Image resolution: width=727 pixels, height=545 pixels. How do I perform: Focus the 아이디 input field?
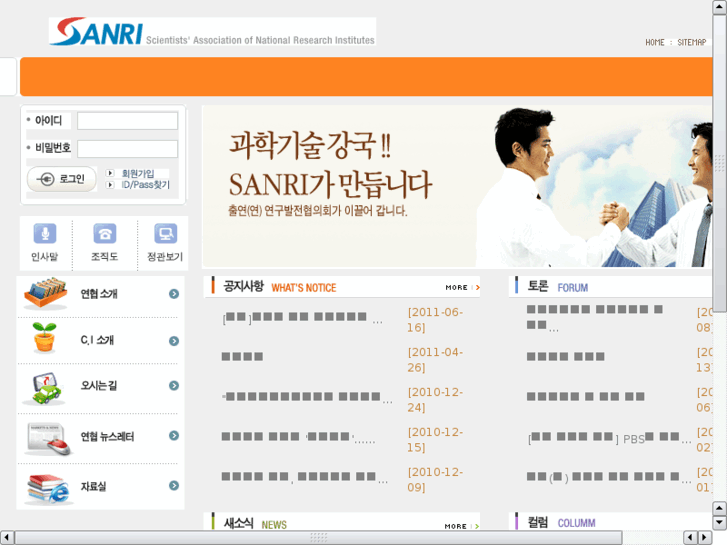click(x=128, y=121)
